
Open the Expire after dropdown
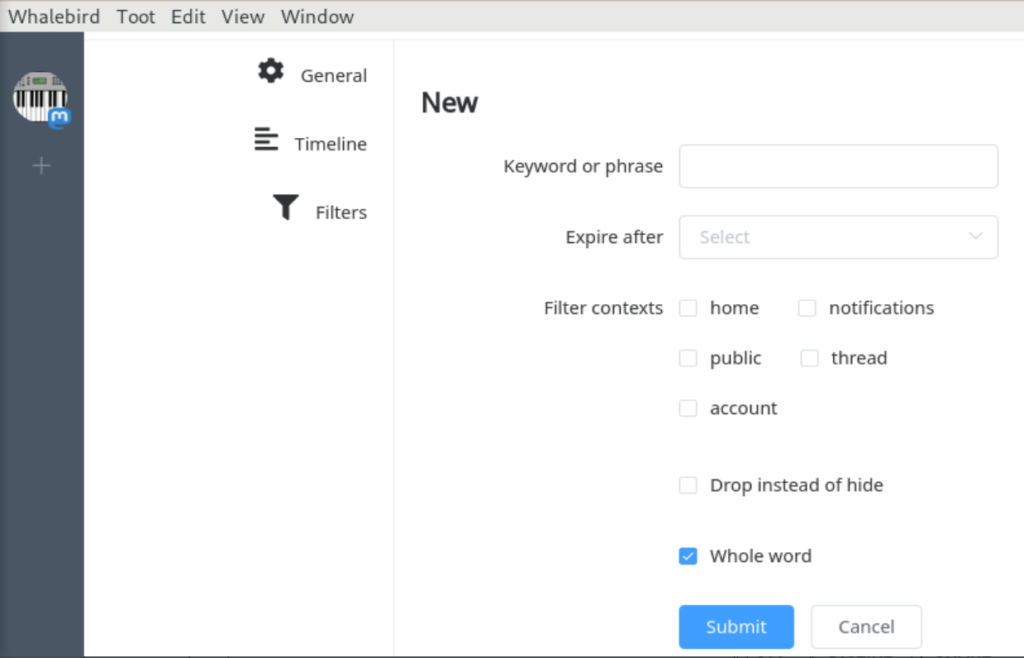pos(838,237)
